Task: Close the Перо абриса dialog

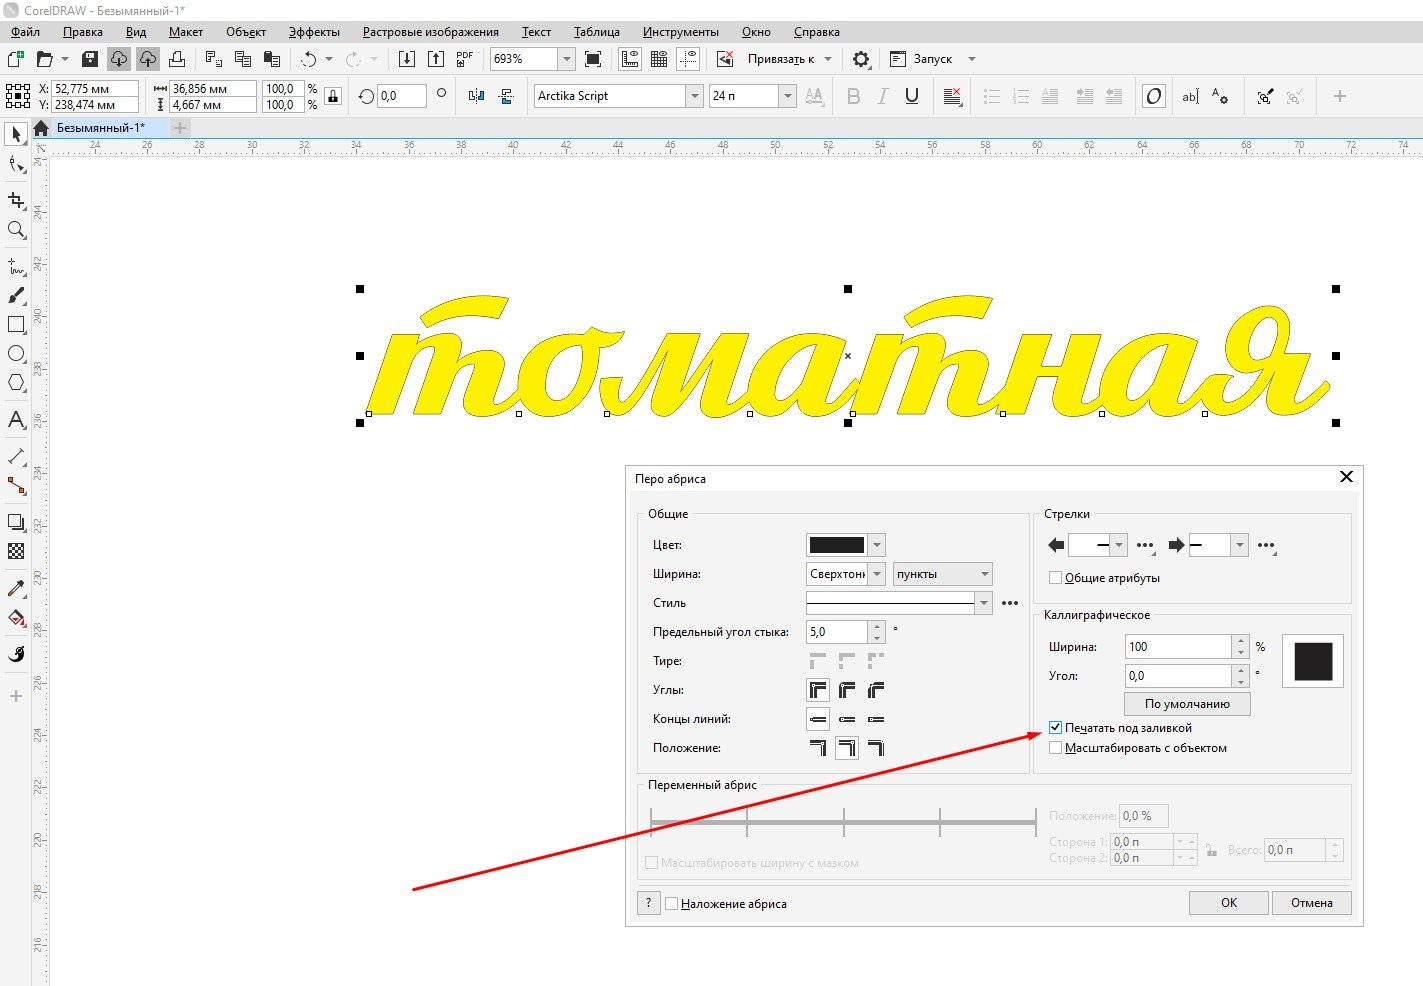Action: click(1345, 478)
